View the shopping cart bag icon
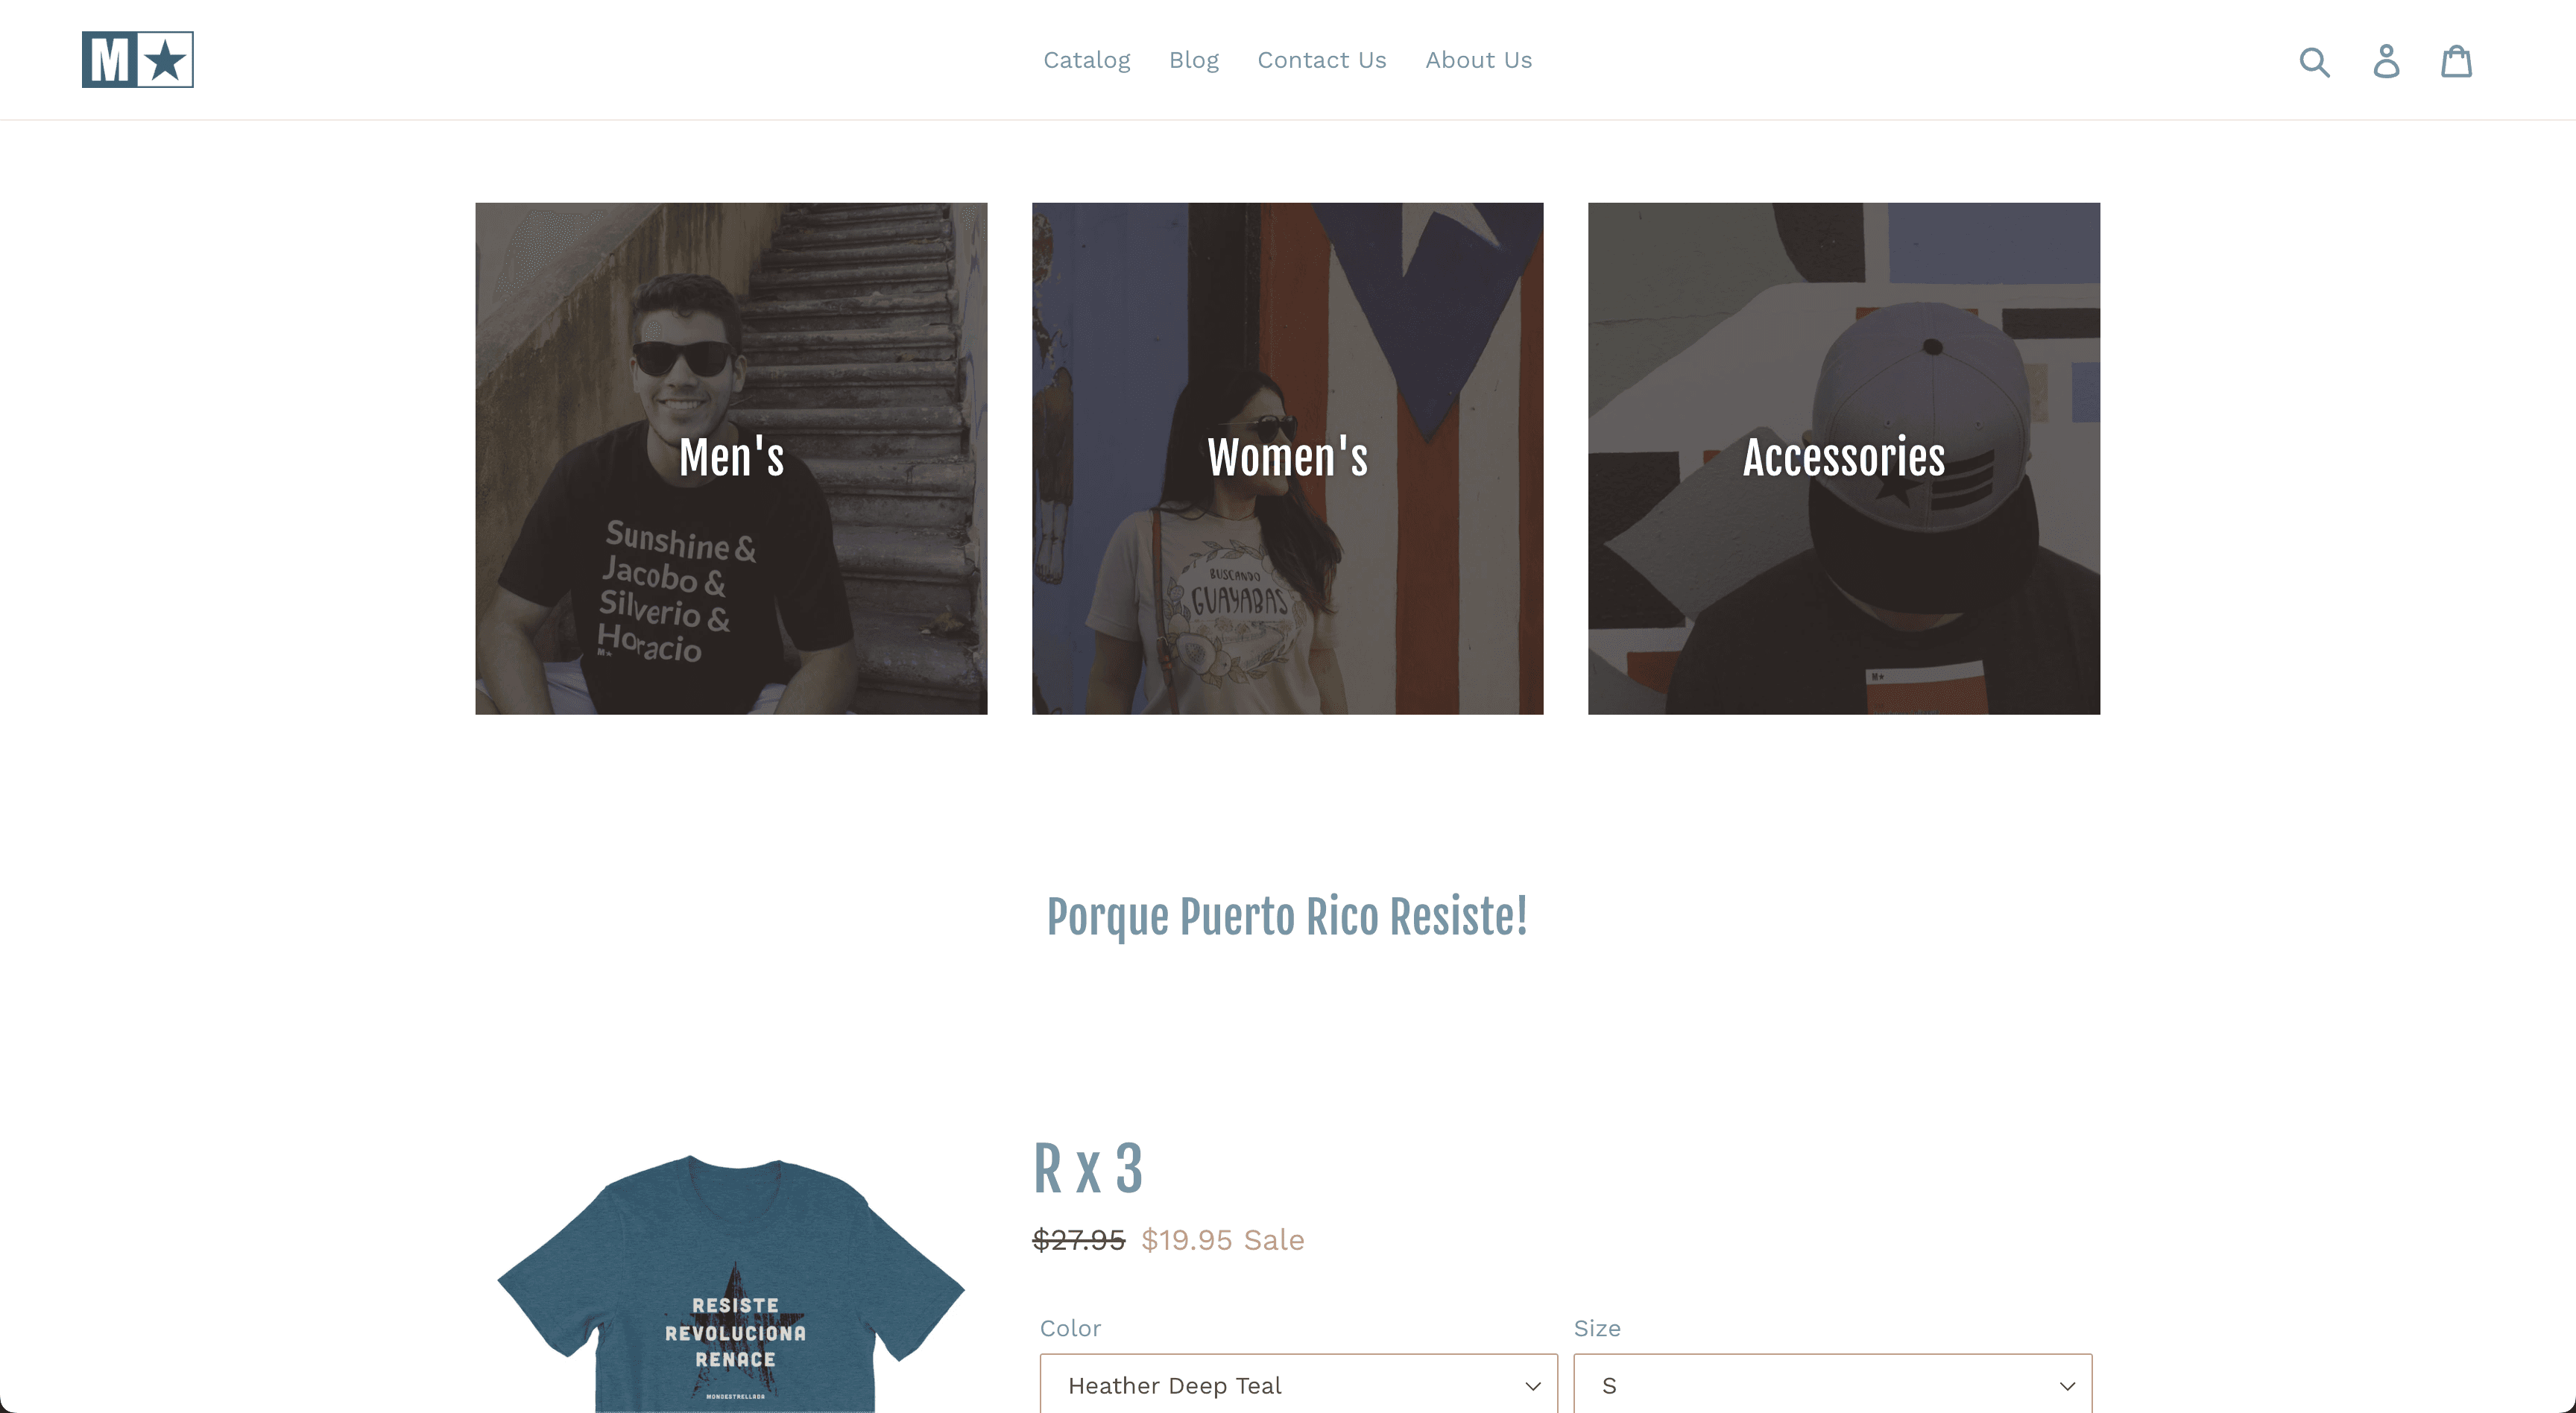2576x1413 pixels. (2457, 62)
